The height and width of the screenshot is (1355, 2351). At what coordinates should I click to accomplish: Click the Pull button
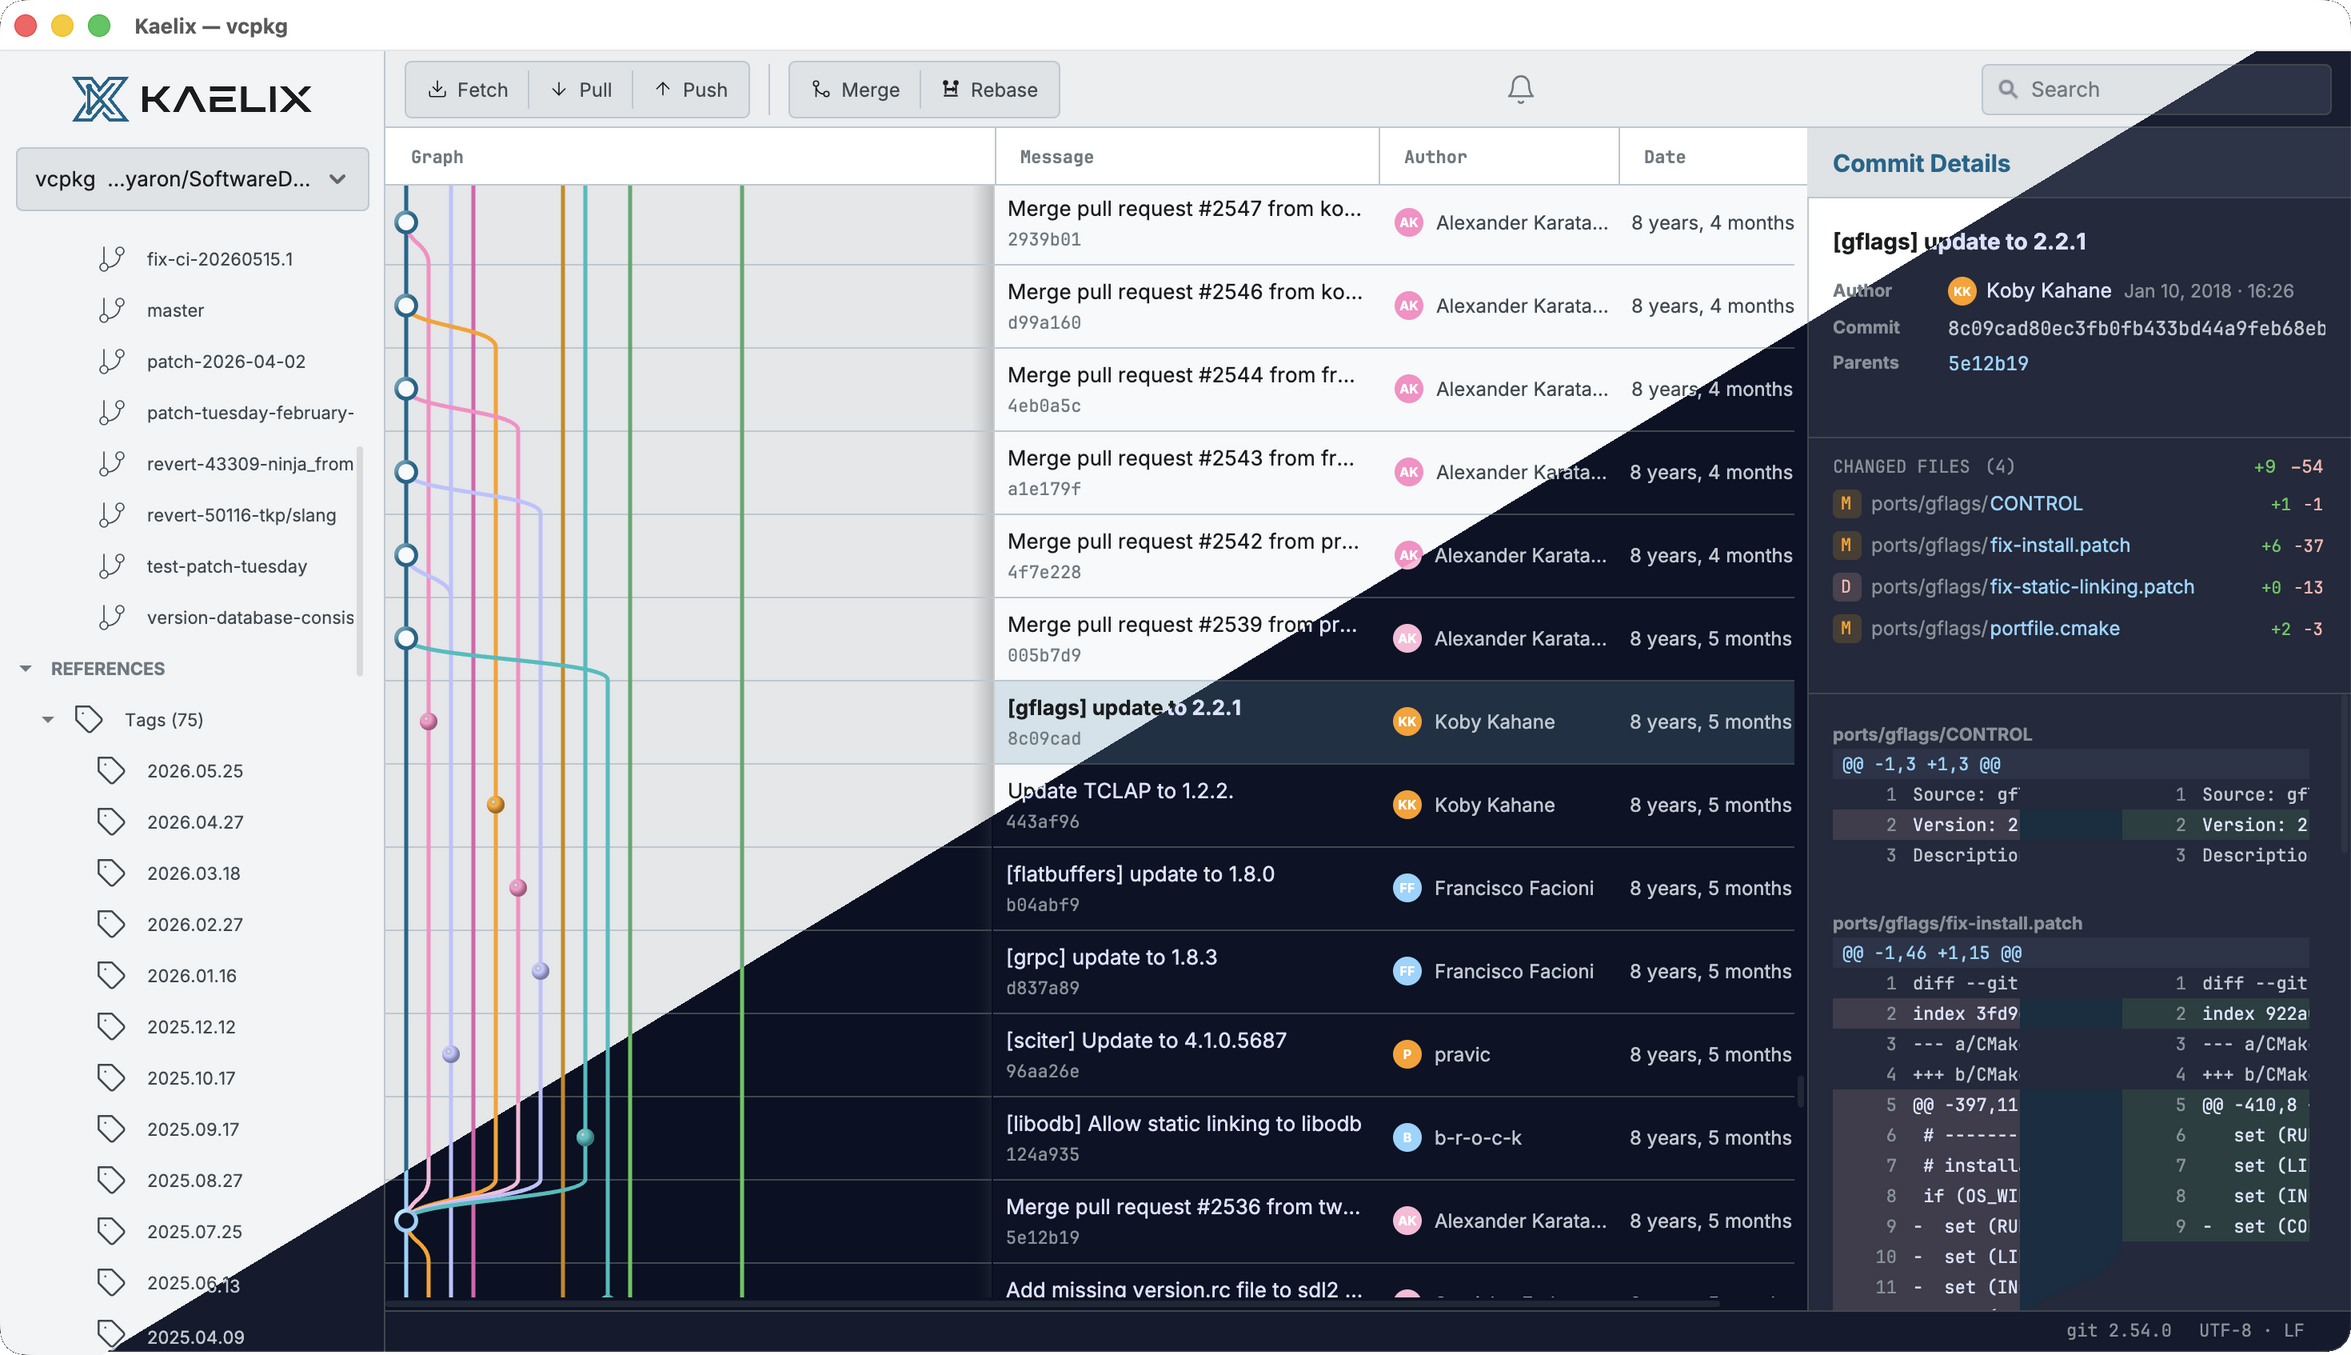581,90
